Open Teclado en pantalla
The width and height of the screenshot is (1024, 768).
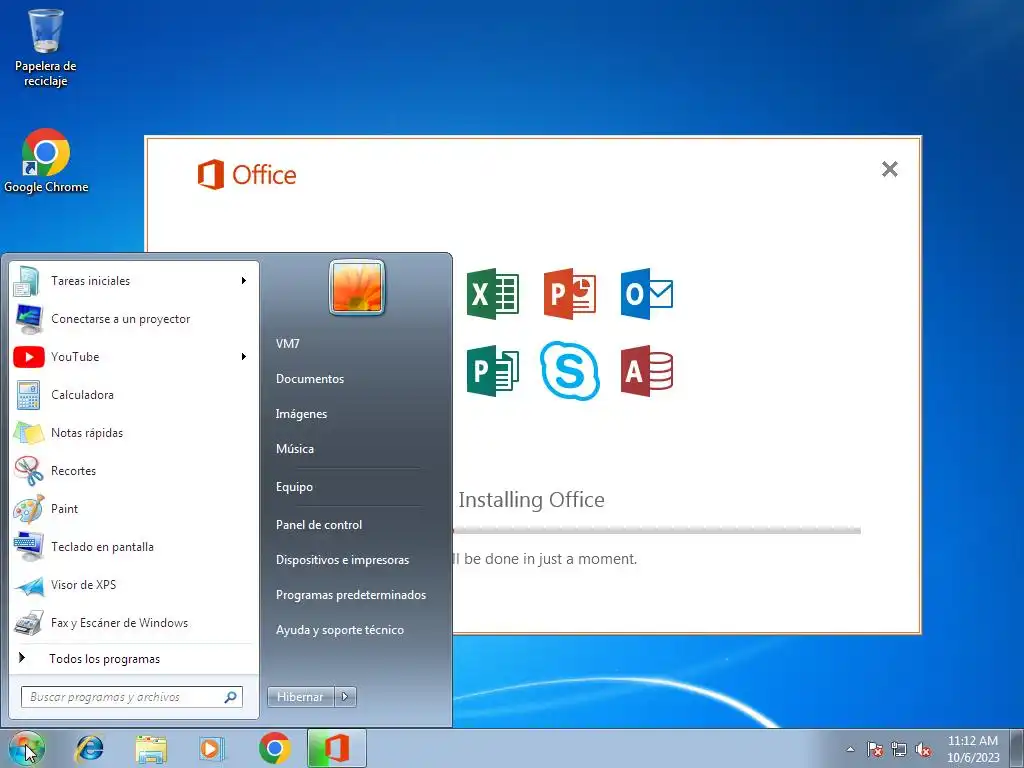pos(134,547)
